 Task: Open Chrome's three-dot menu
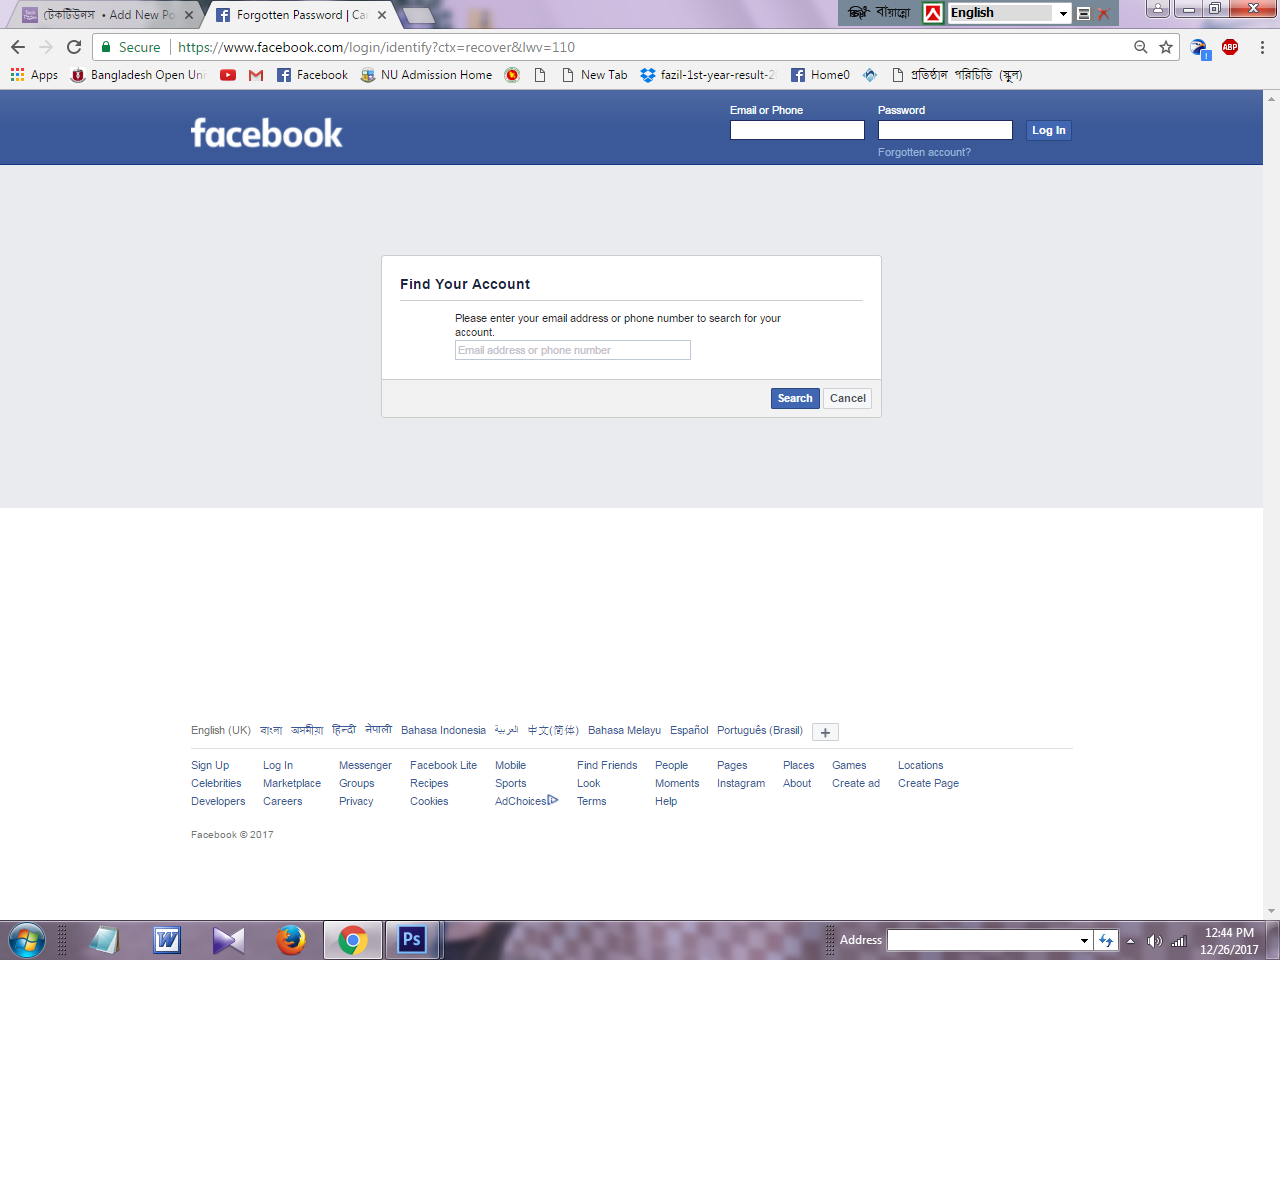(1262, 47)
